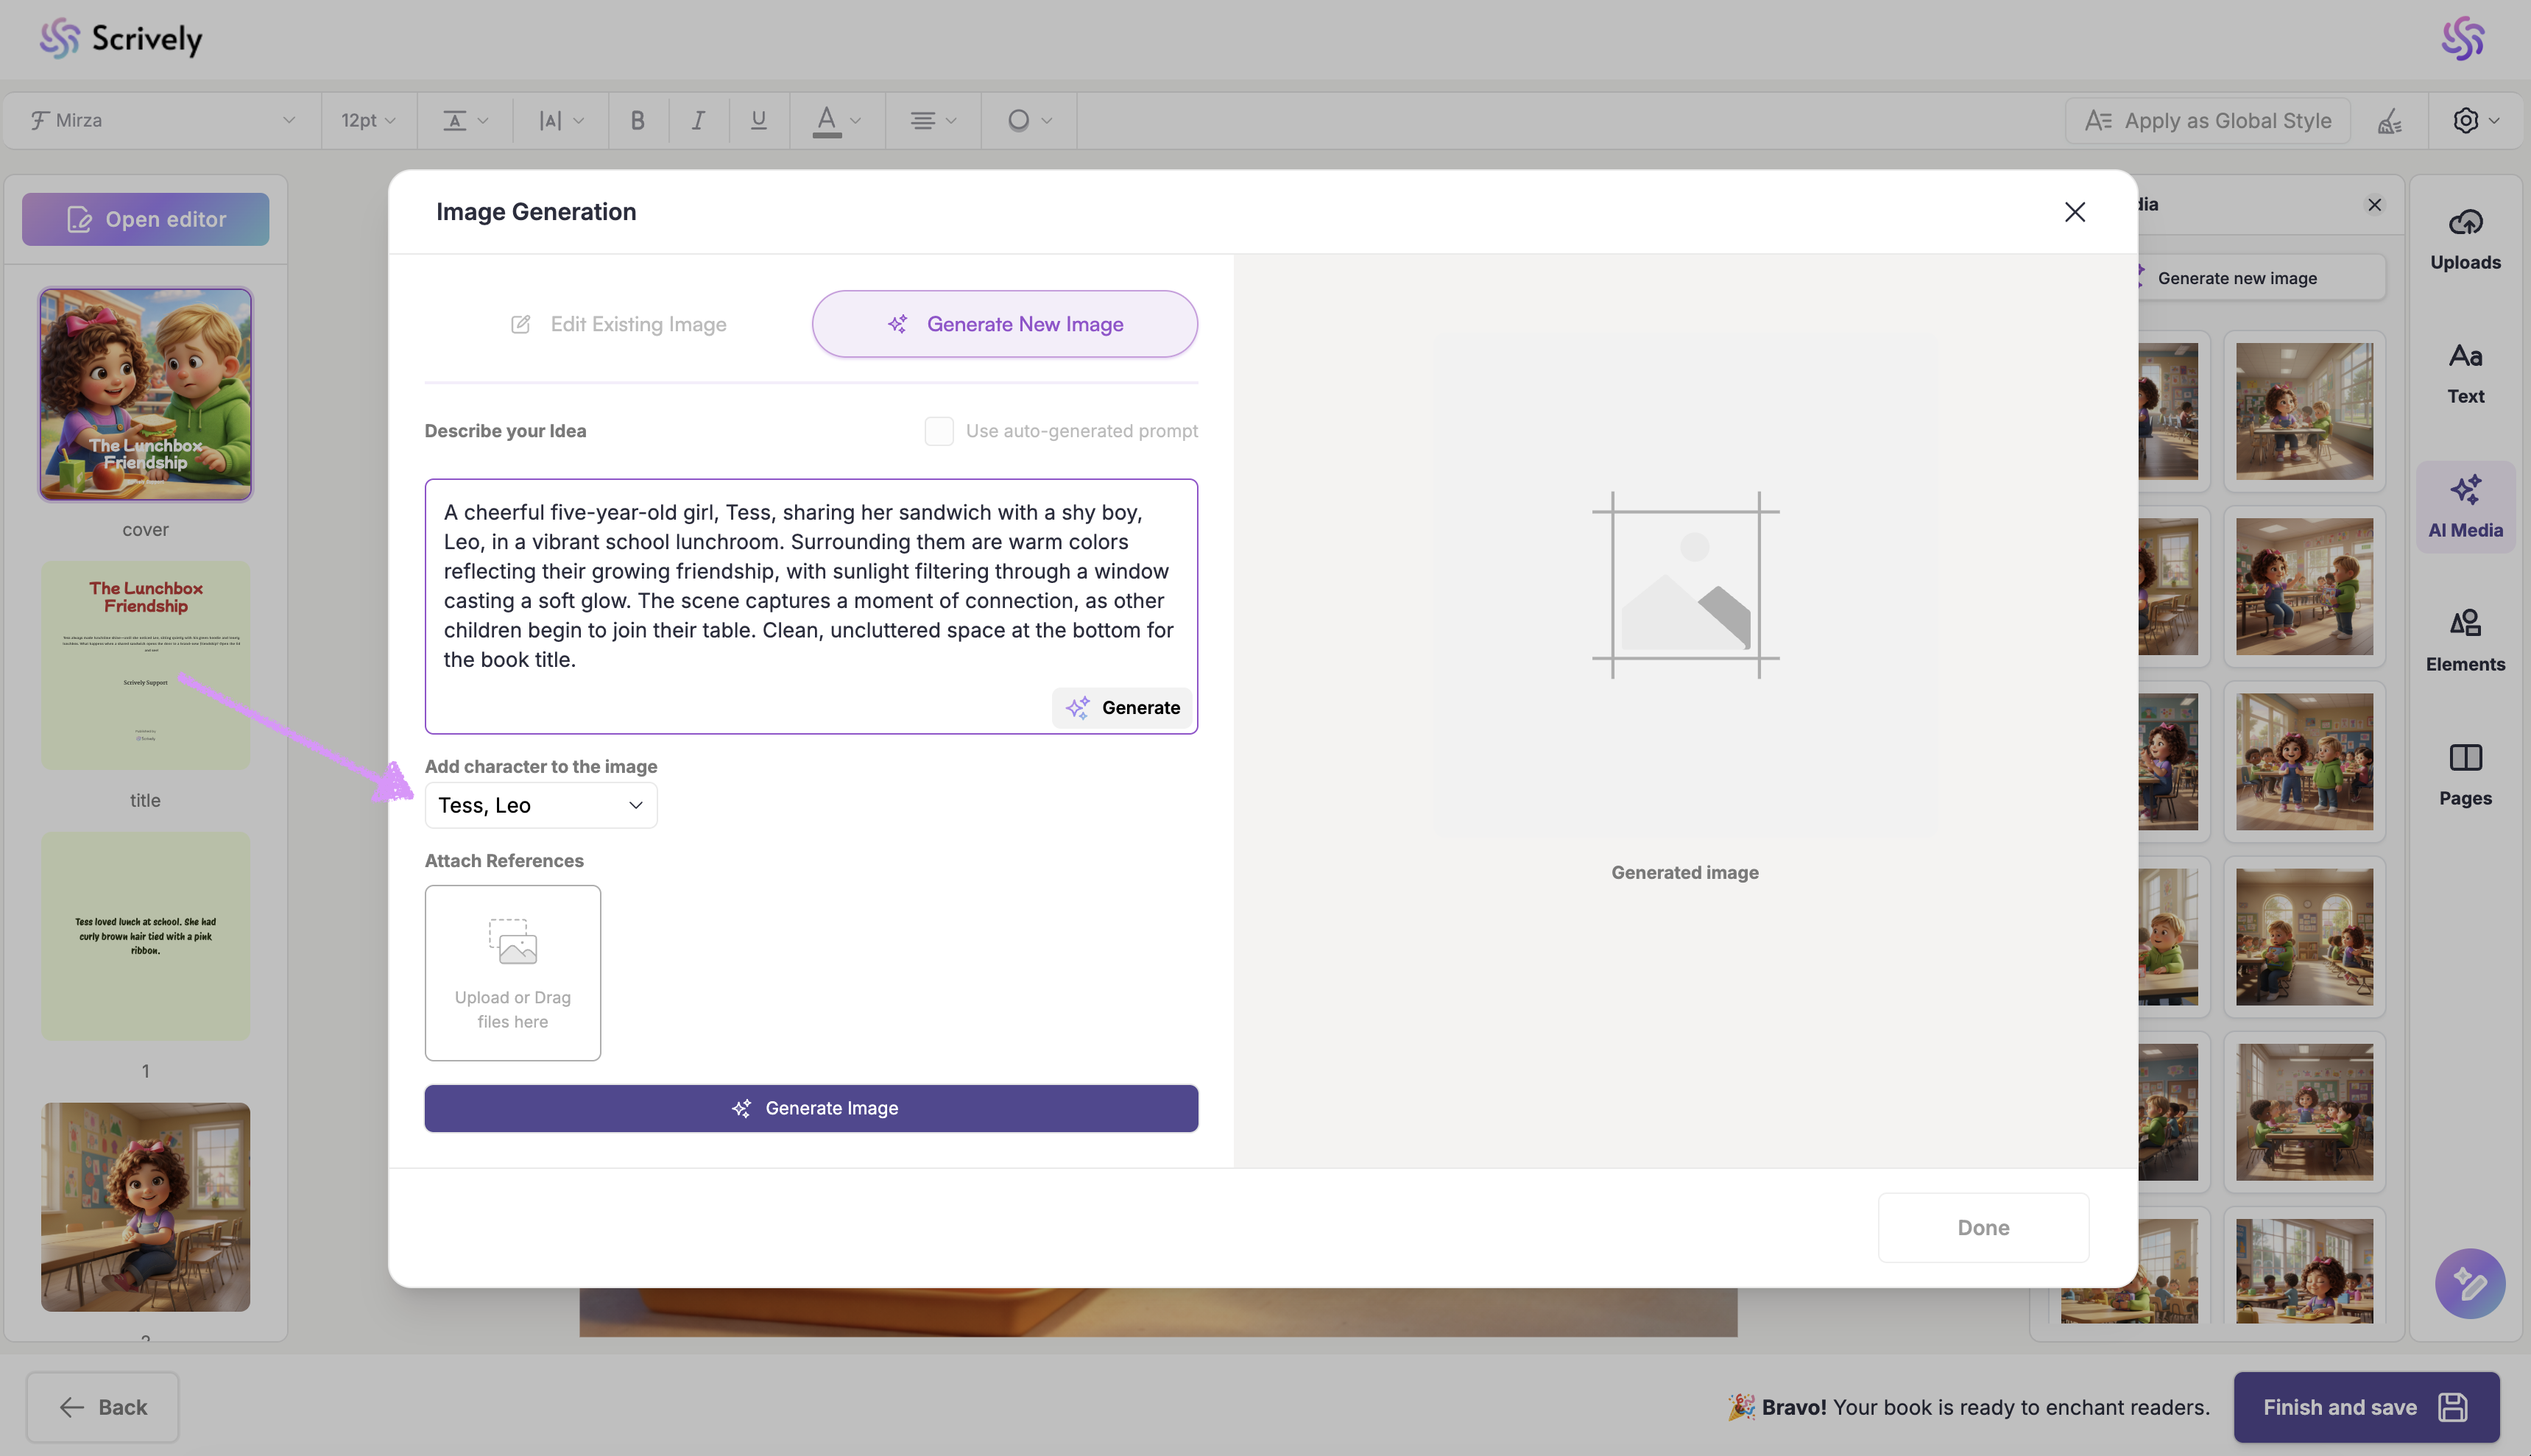Select the Generate New Image tab
Image resolution: width=2531 pixels, height=1456 pixels.
(1004, 324)
